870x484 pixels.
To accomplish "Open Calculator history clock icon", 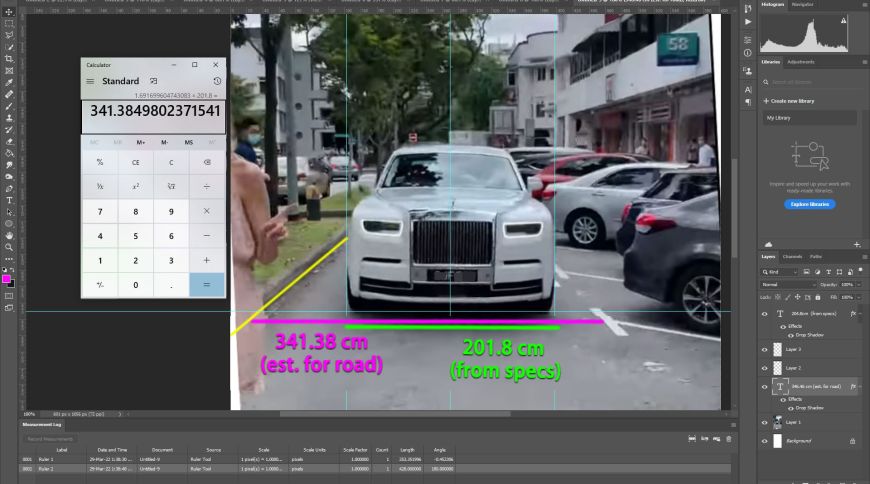I will (217, 81).
